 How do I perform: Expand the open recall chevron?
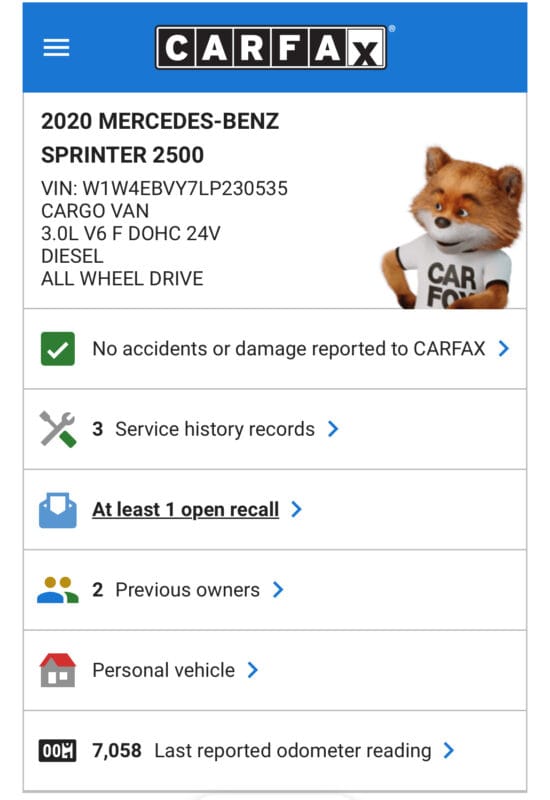click(x=296, y=509)
